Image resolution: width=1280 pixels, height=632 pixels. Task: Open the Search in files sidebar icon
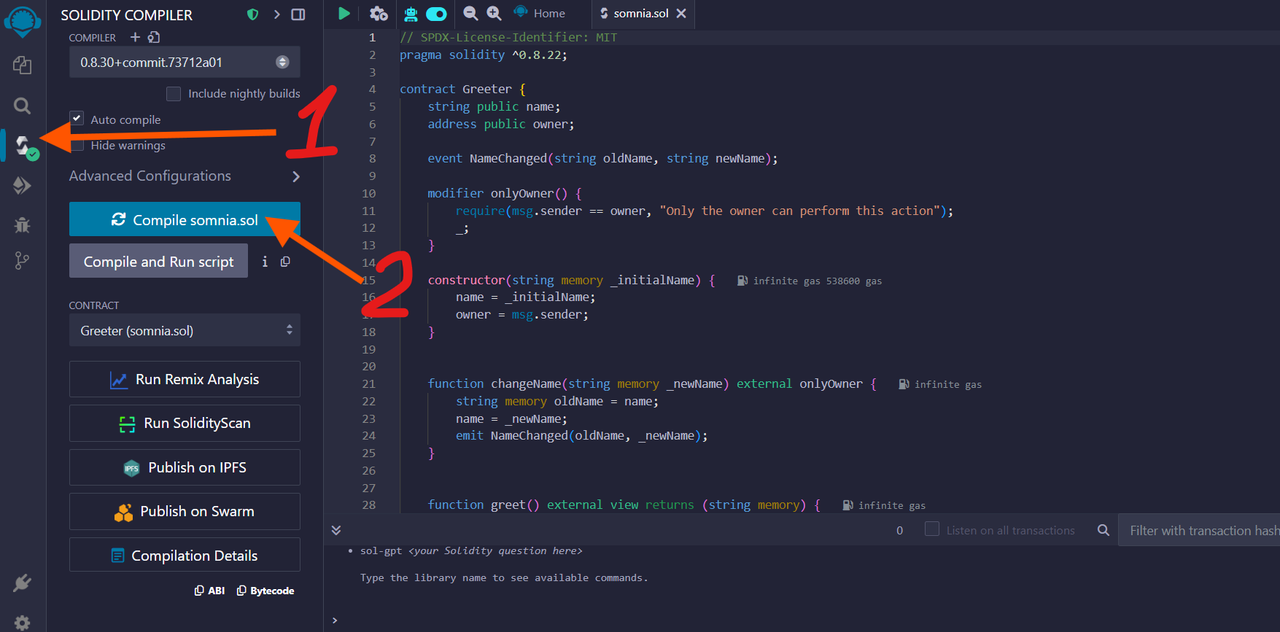point(22,105)
